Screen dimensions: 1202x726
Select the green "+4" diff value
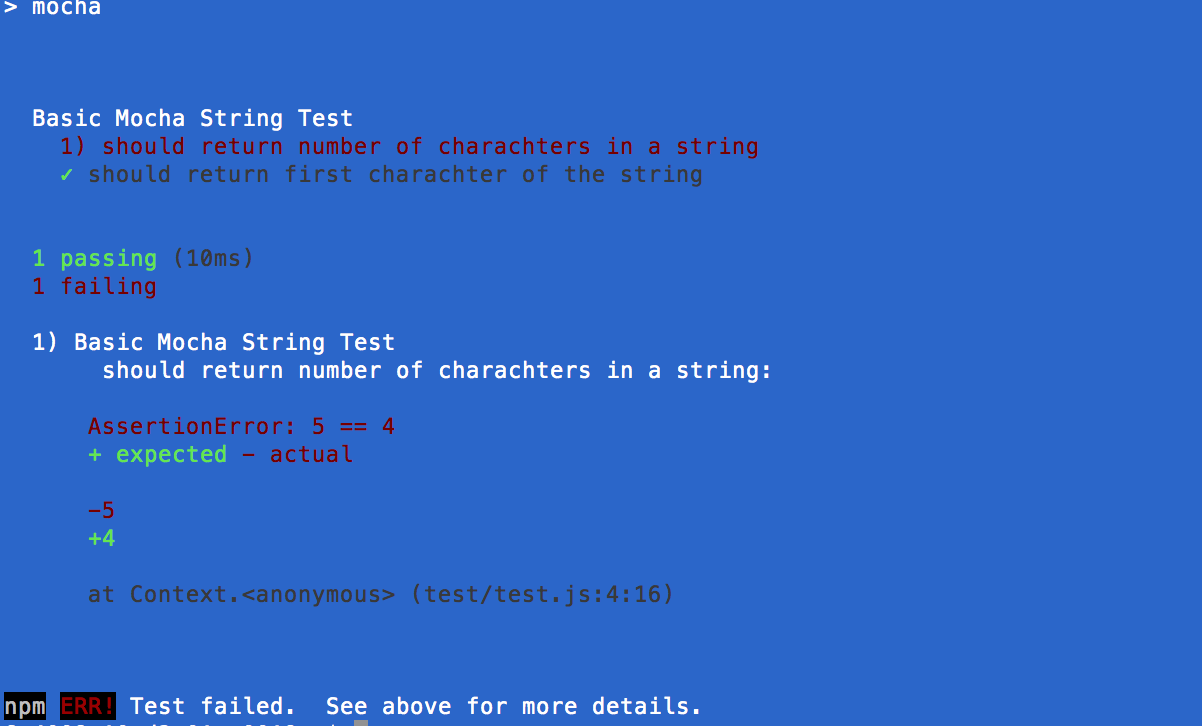pos(101,539)
